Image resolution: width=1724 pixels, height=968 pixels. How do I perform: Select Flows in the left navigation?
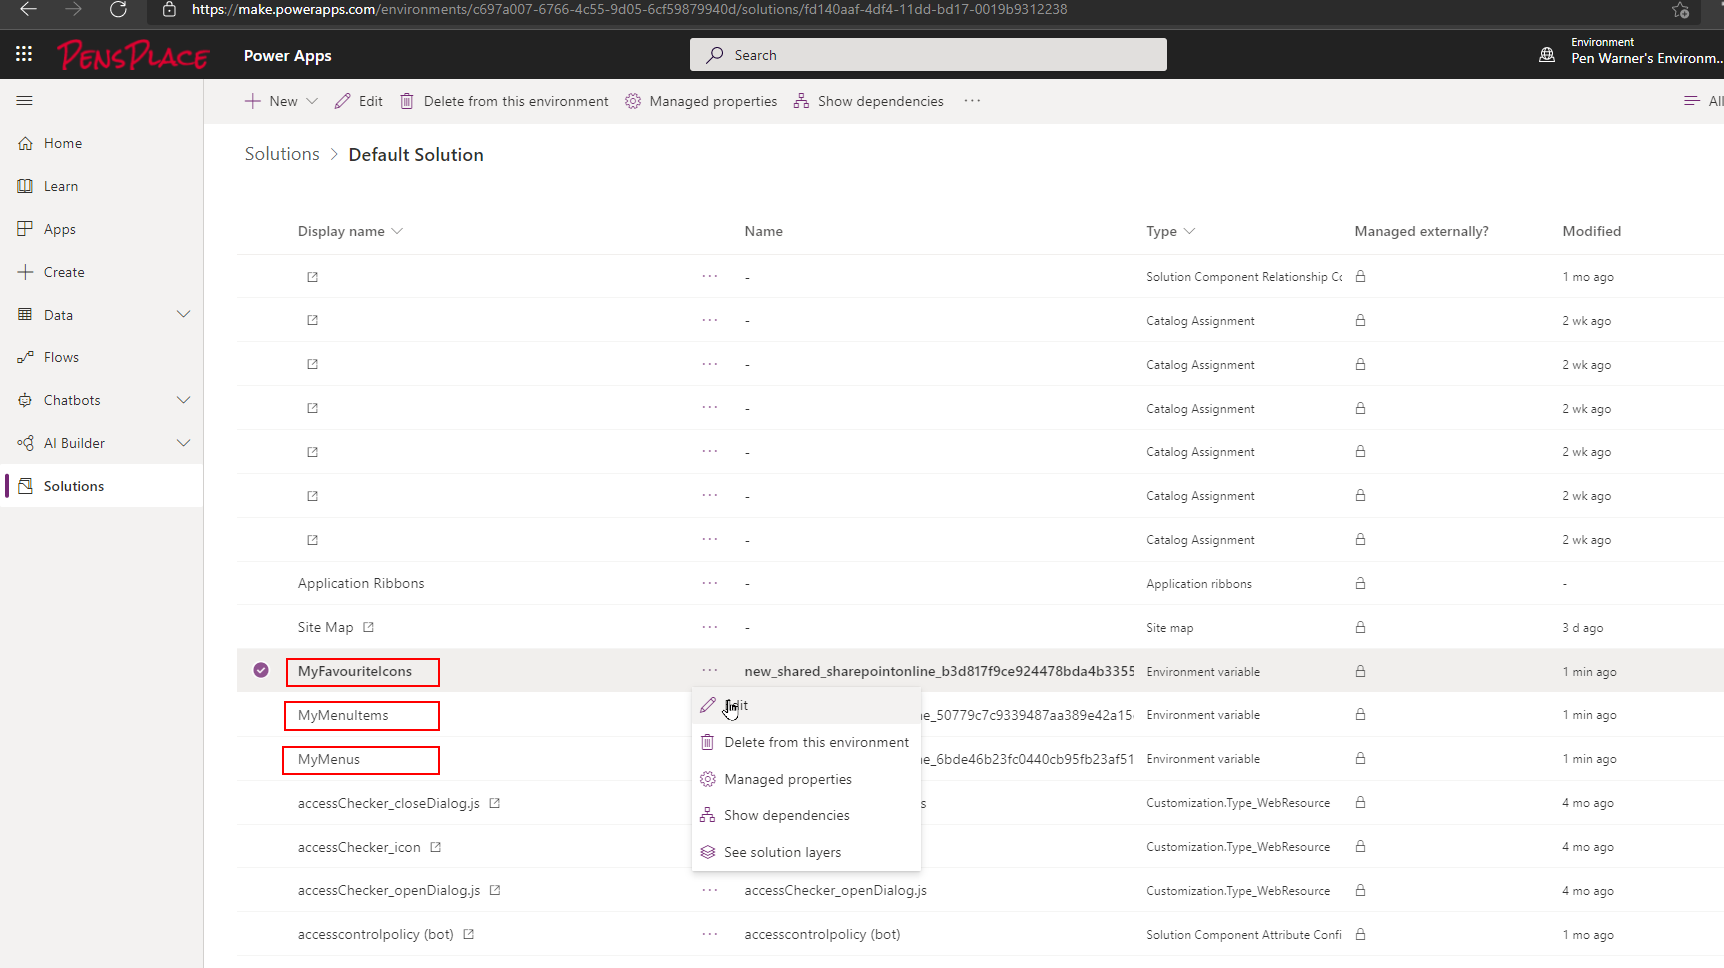(x=62, y=356)
